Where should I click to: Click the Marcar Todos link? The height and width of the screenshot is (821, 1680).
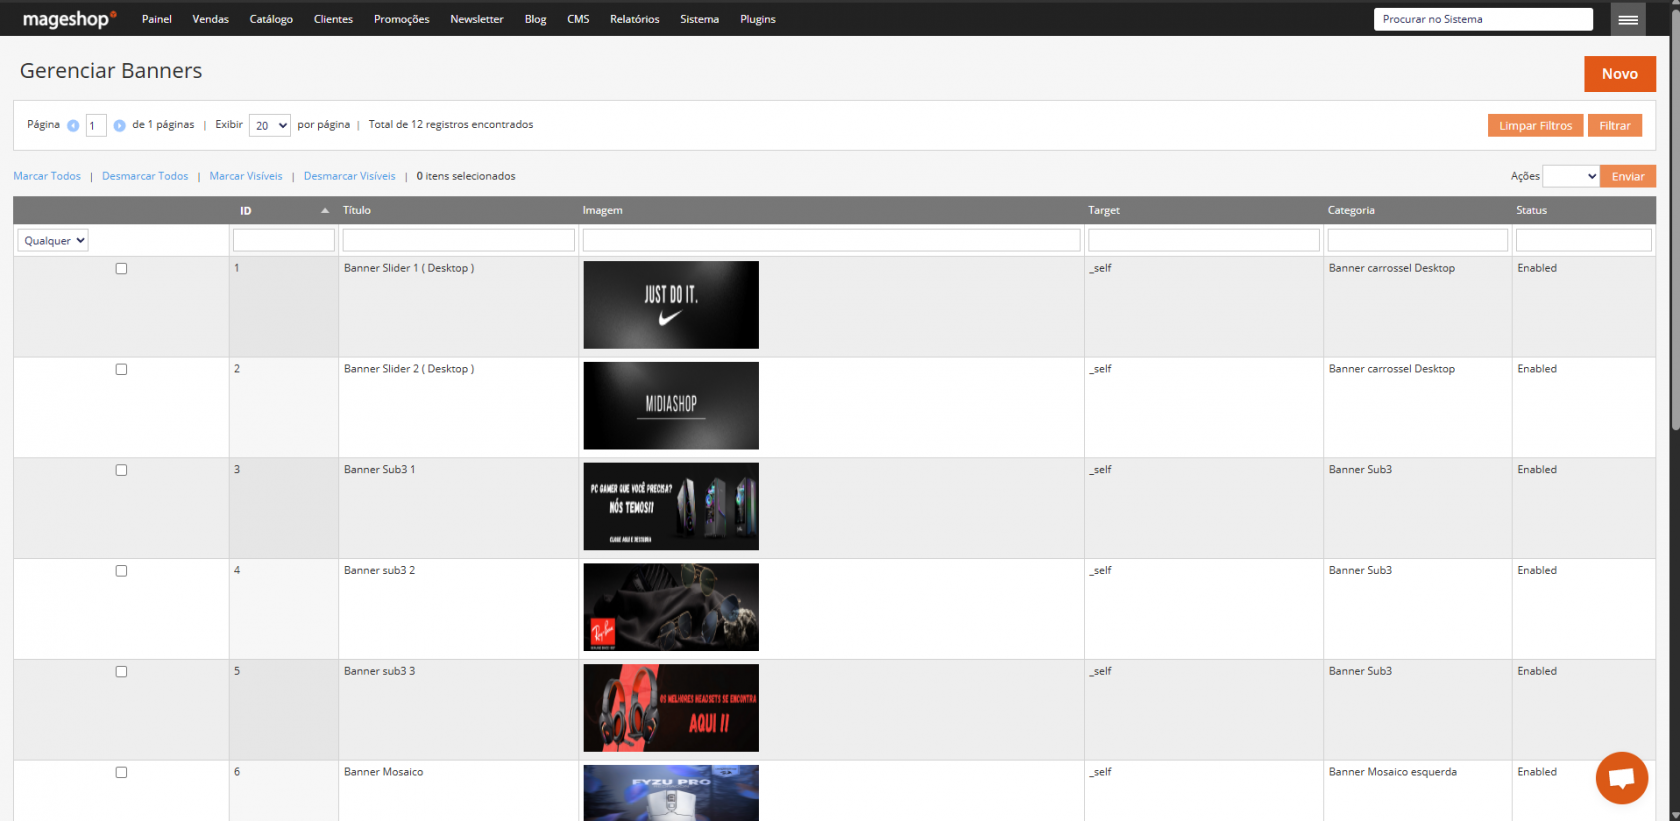tap(47, 176)
